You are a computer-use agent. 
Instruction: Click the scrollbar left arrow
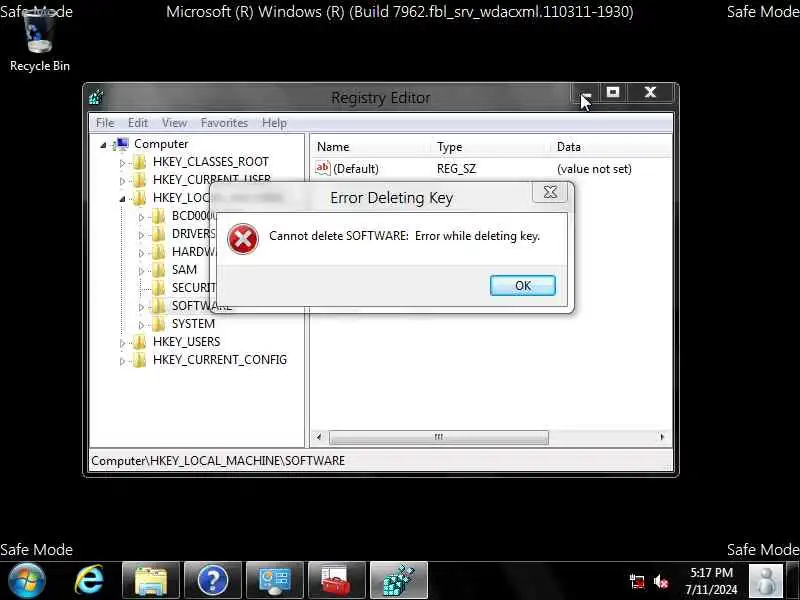pyautogui.click(x=319, y=437)
